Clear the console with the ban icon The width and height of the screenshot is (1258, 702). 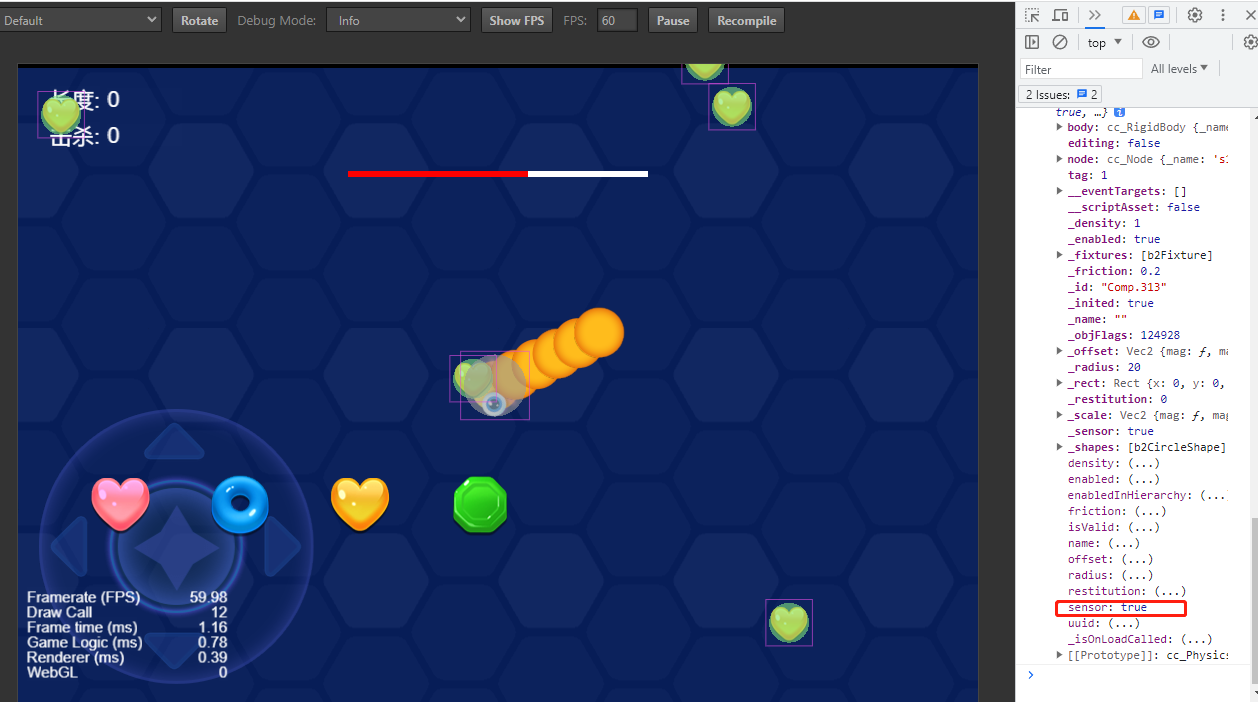[x=1060, y=42]
